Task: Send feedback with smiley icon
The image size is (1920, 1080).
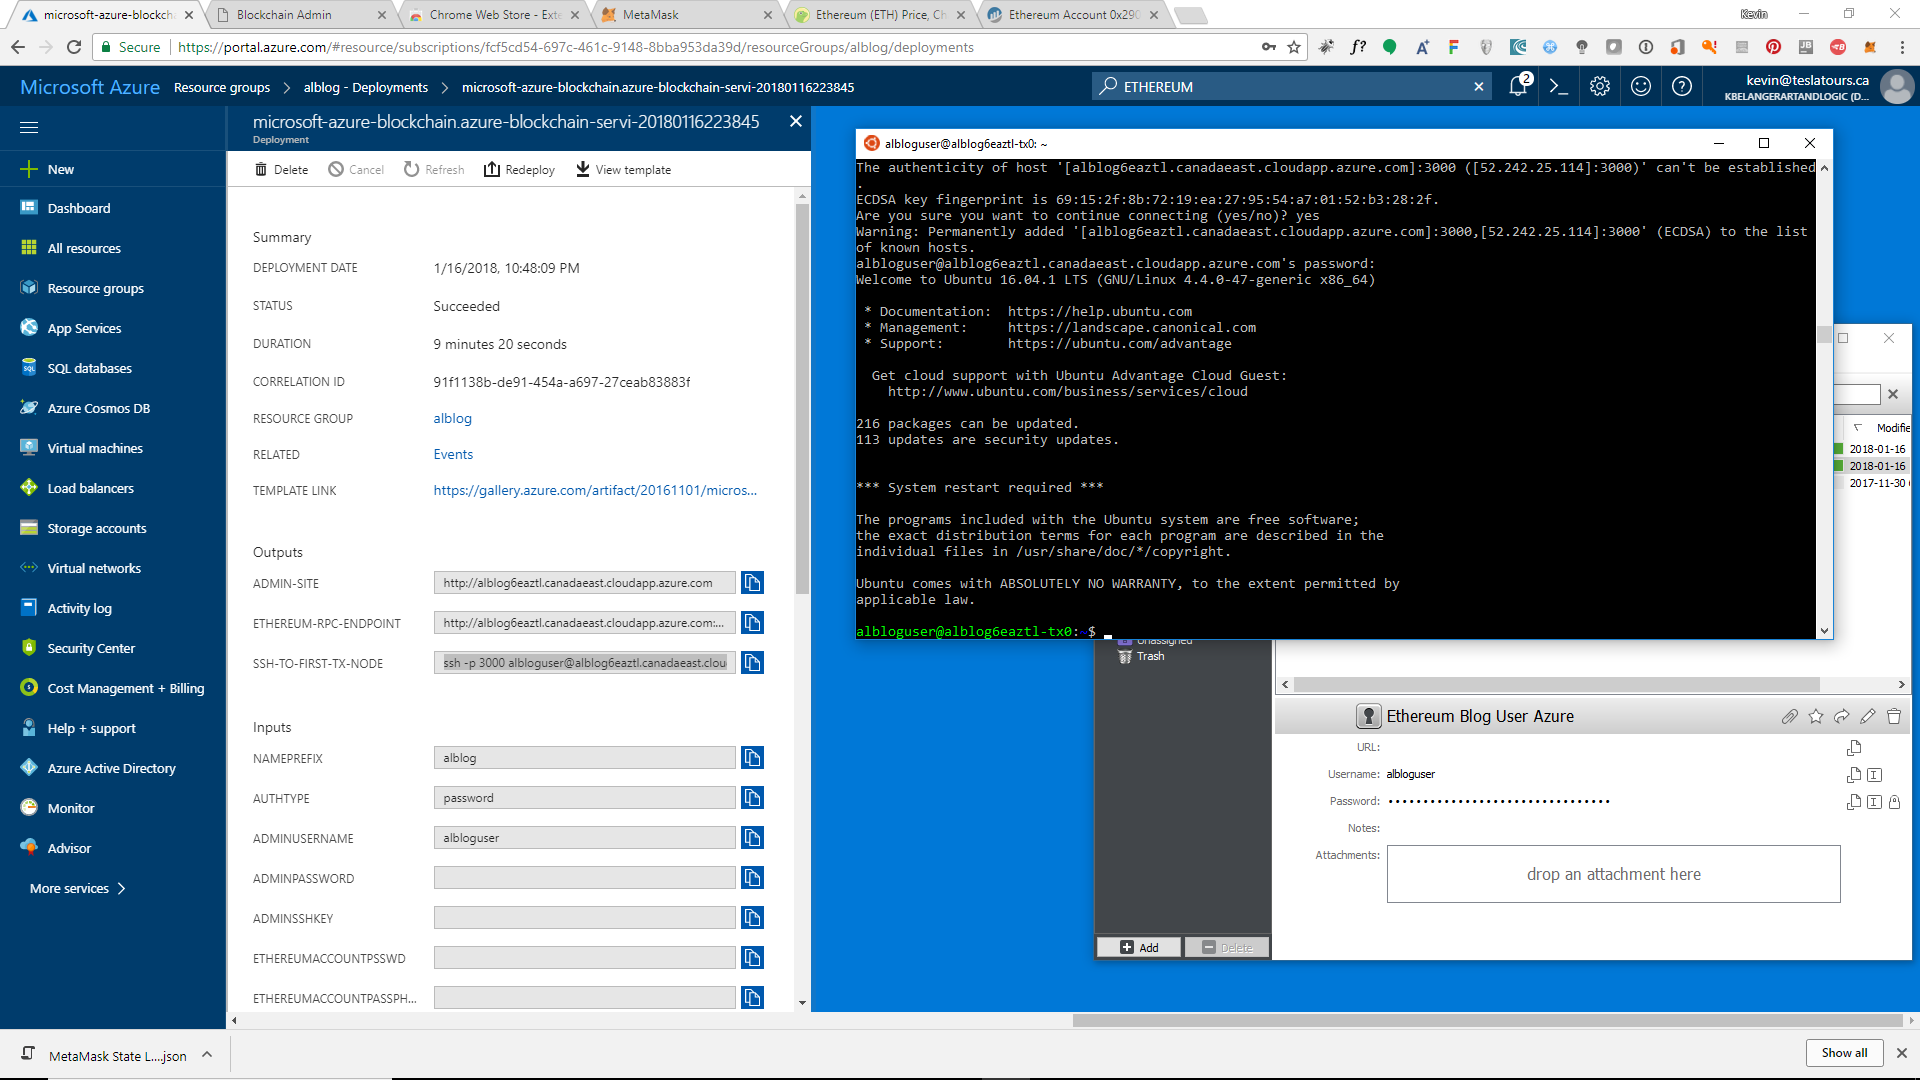Action: pyautogui.click(x=1641, y=86)
